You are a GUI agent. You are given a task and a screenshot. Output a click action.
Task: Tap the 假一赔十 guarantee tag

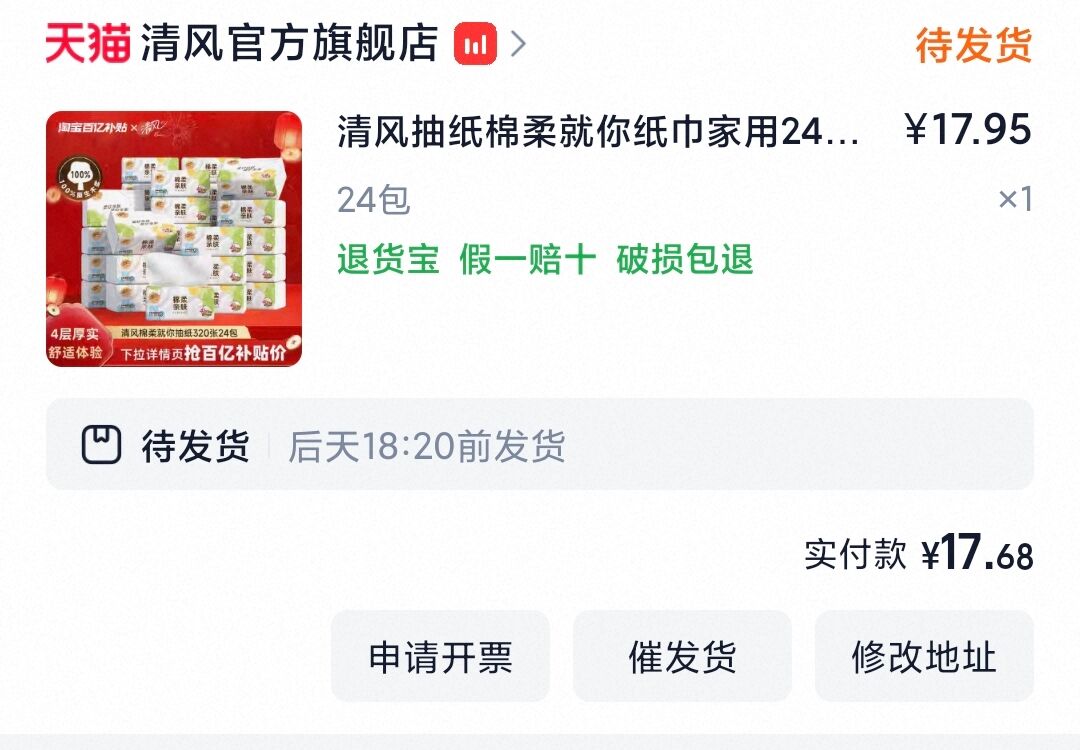(528, 260)
